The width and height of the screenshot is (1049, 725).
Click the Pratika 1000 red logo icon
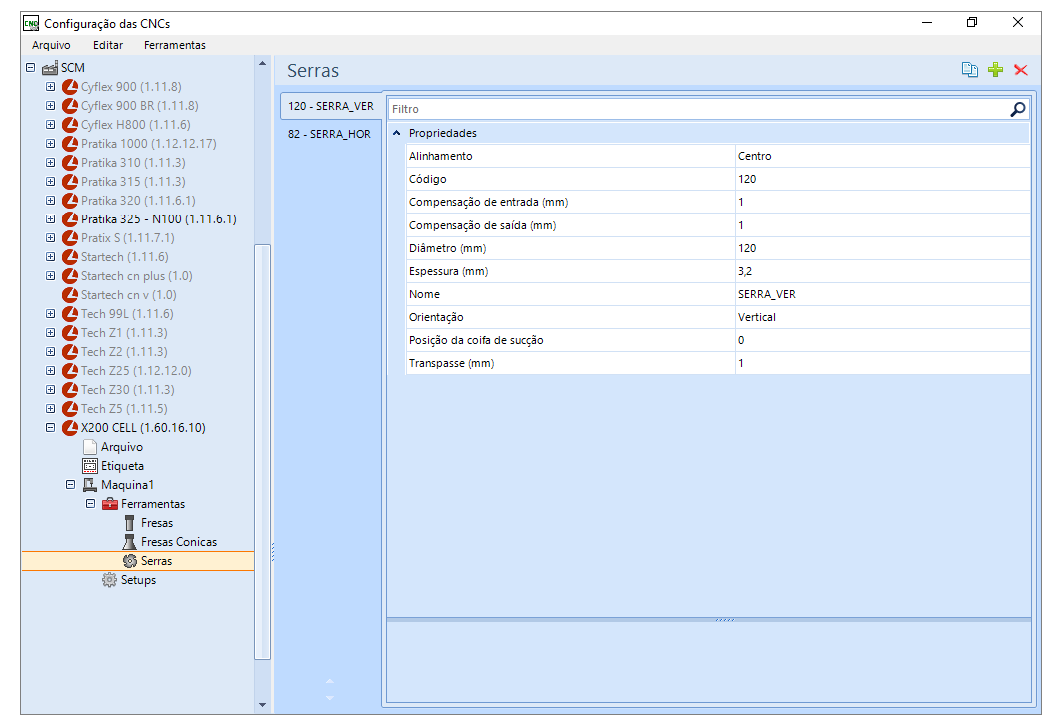[x=70, y=144]
